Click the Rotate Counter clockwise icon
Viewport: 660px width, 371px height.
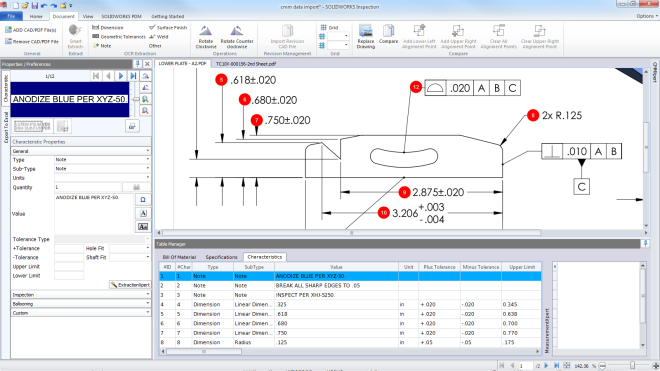[x=237, y=31]
